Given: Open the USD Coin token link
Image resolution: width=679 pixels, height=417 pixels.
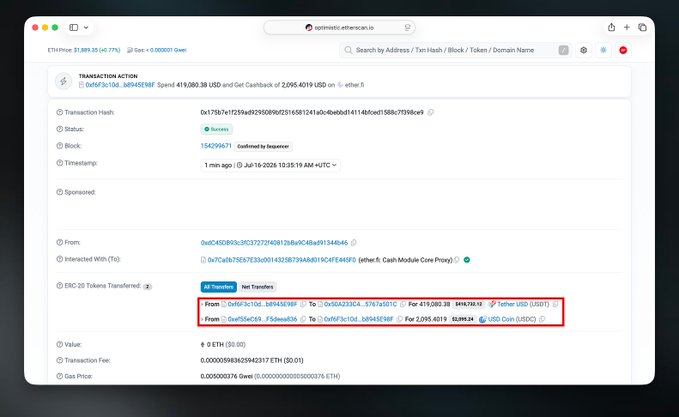Looking at the screenshot, I should pos(501,319).
